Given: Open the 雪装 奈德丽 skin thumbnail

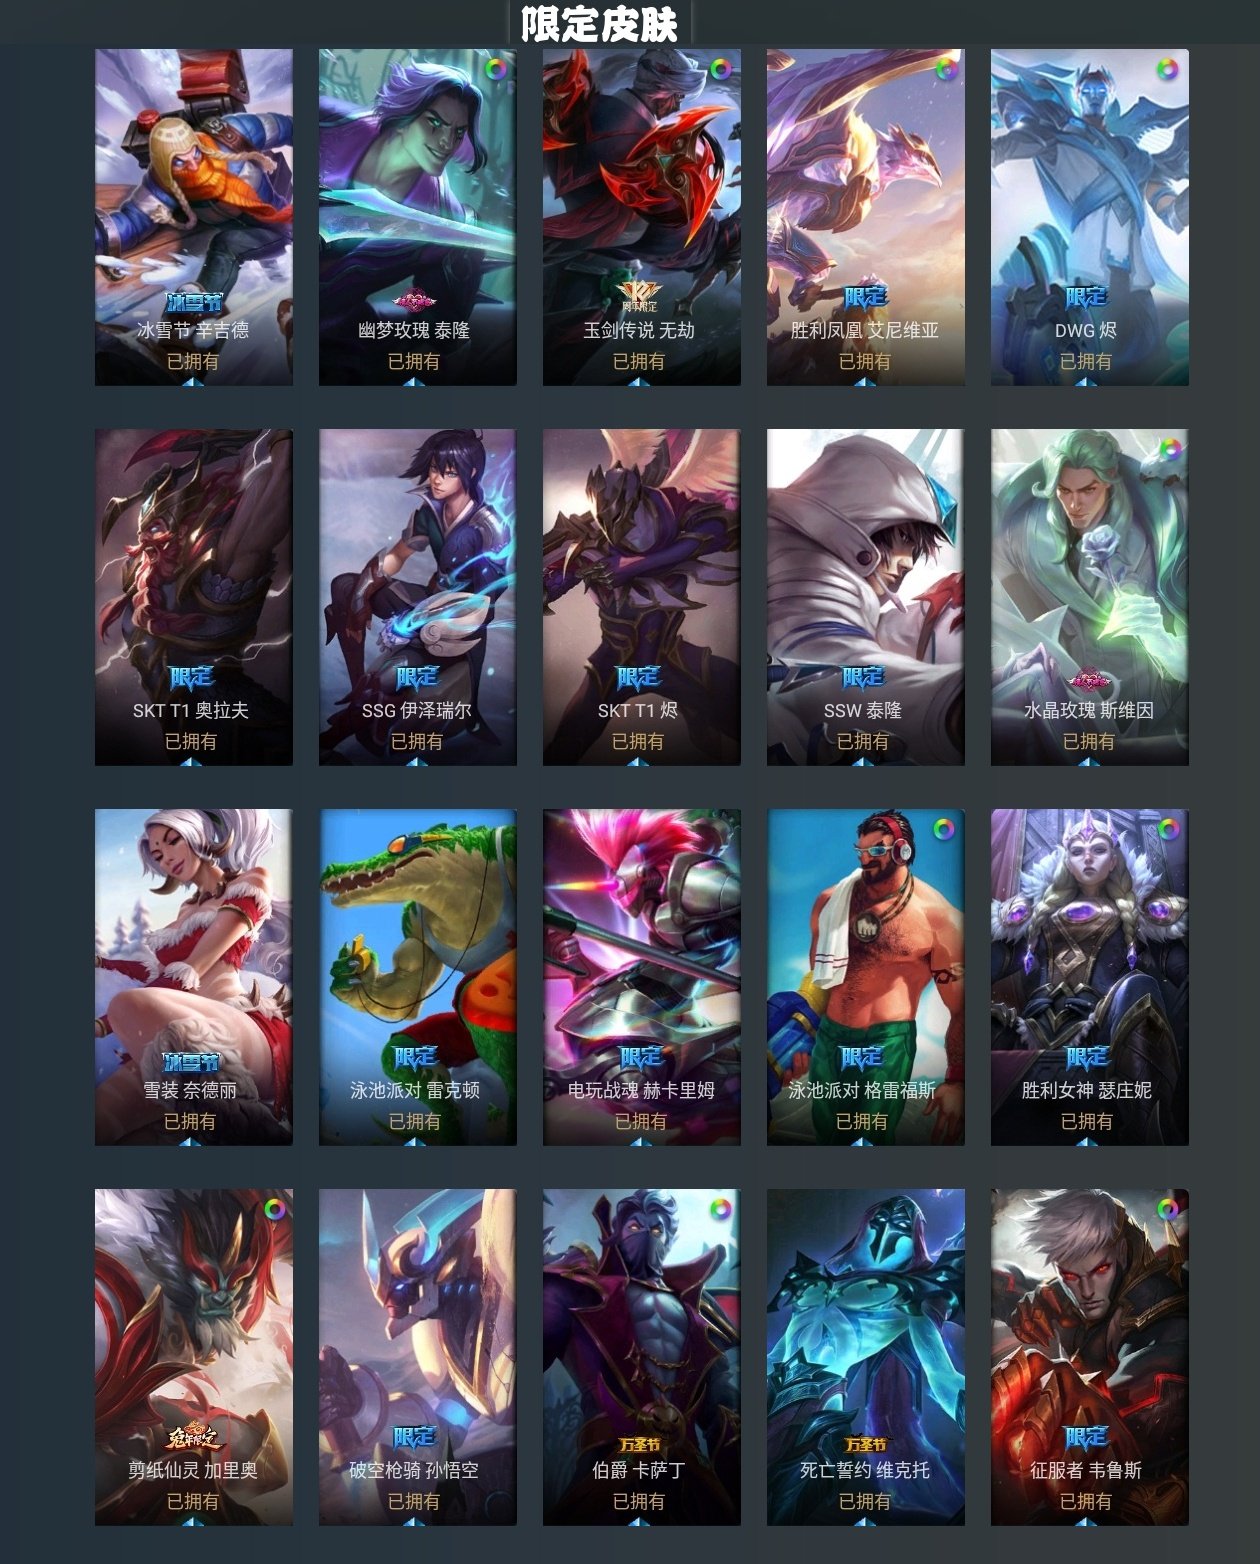Looking at the screenshot, I should pyautogui.click(x=194, y=977).
